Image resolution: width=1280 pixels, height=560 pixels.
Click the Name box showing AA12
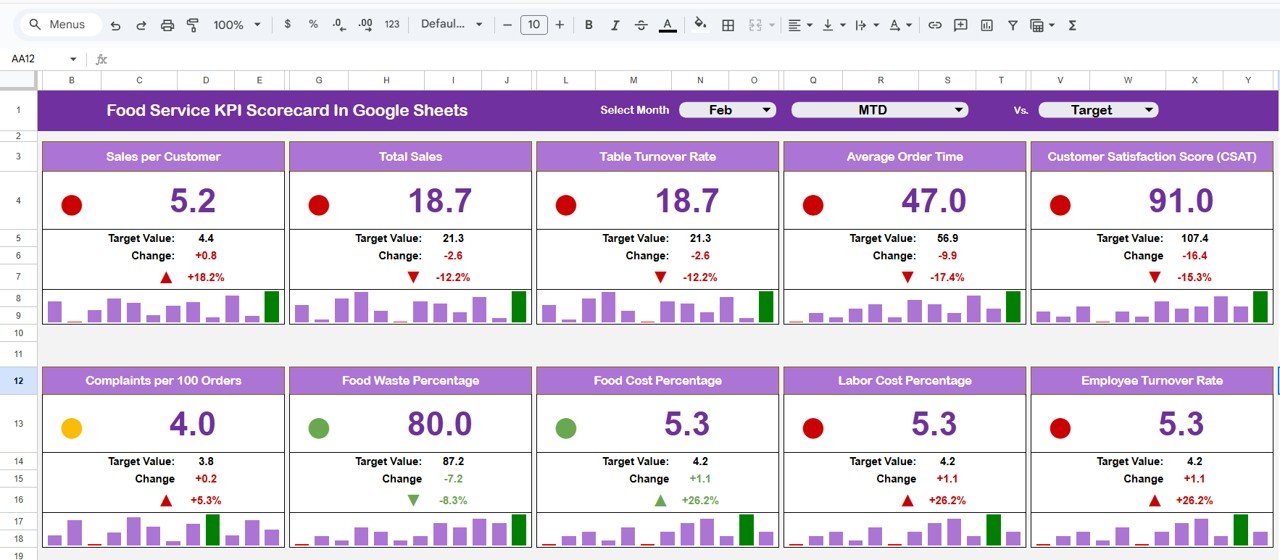coord(40,59)
